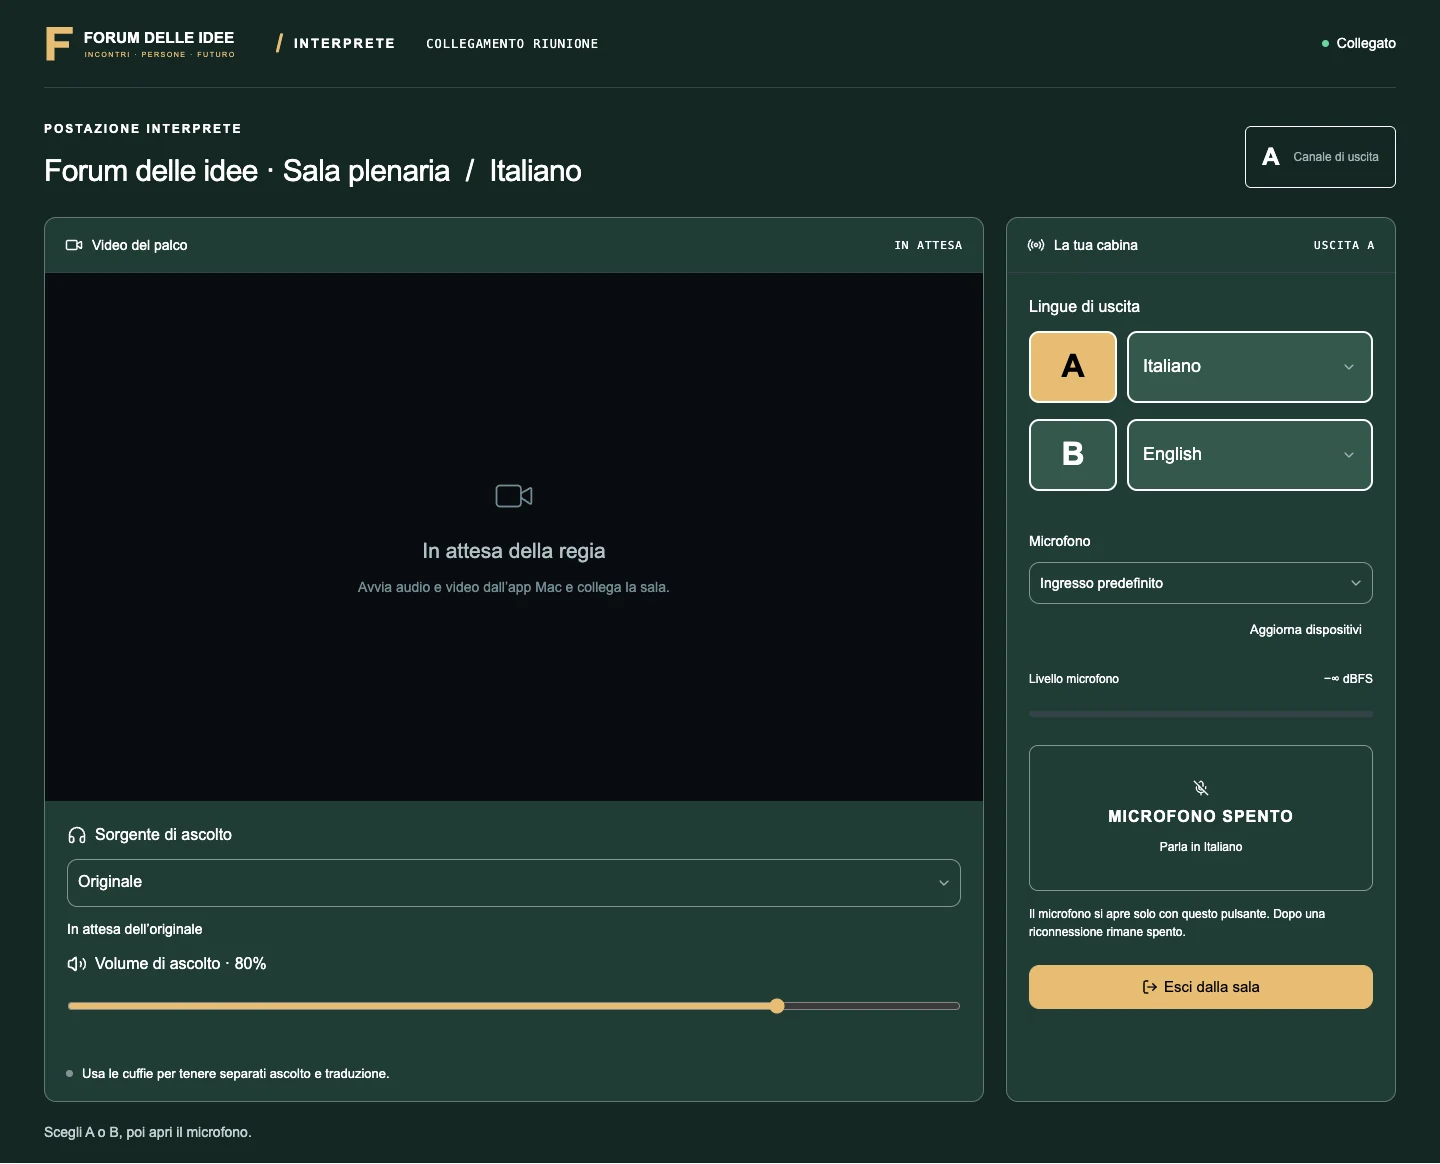Screen dimensions: 1440x1164
Task: Click the 'Forum delle idee · Sala plenaria / Italiano' title
Action: pyautogui.click(x=313, y=171)
